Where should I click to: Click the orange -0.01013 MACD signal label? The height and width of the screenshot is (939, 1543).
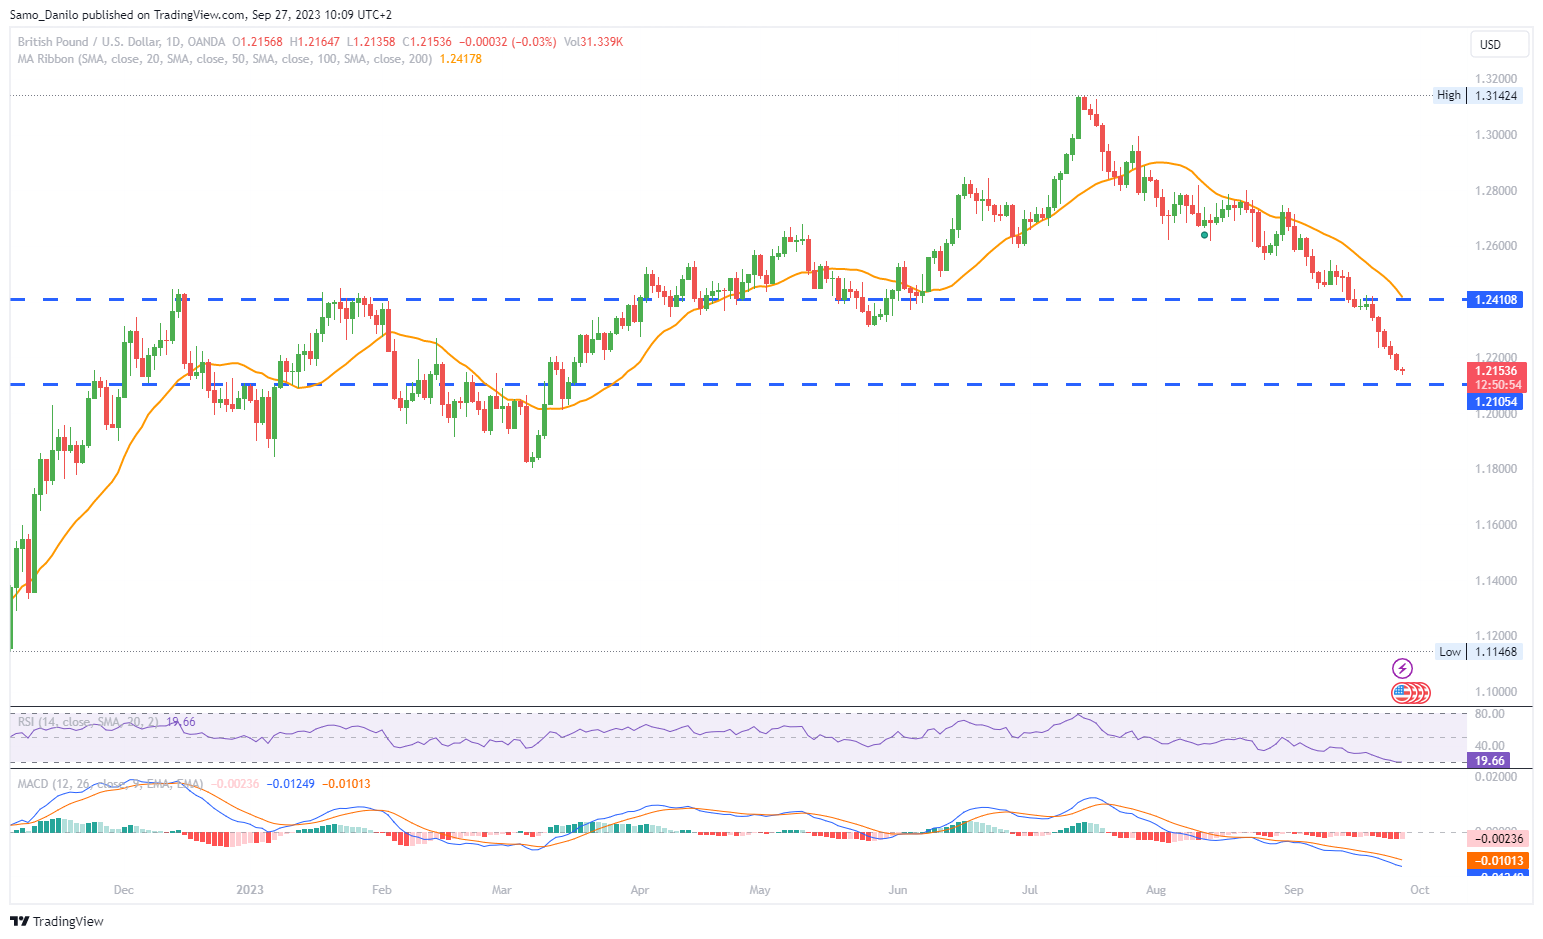pyautogui.click(x=1497, y=861)
